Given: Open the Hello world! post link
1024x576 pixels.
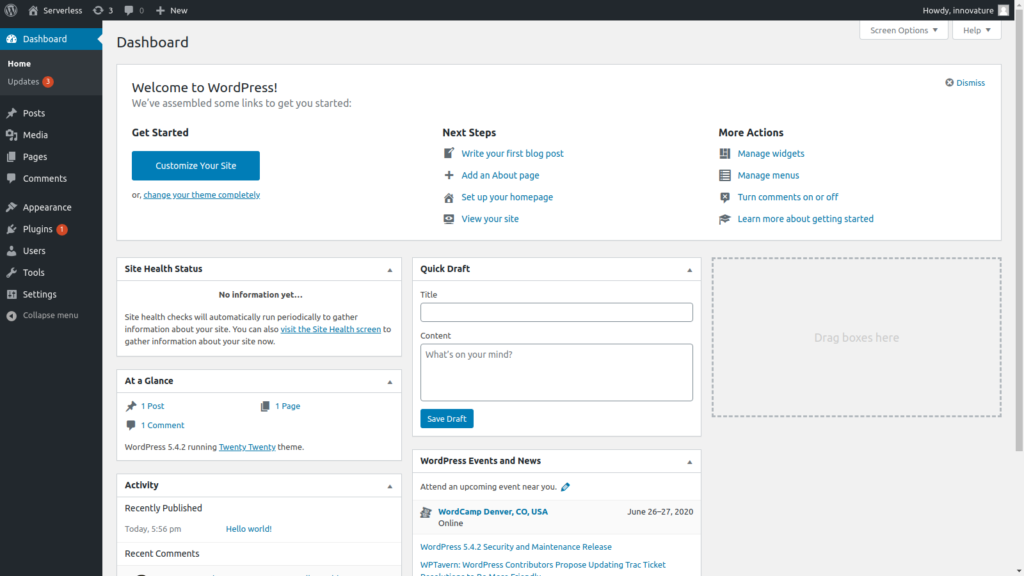Looking at the screenshot, I should click(249, 529).
